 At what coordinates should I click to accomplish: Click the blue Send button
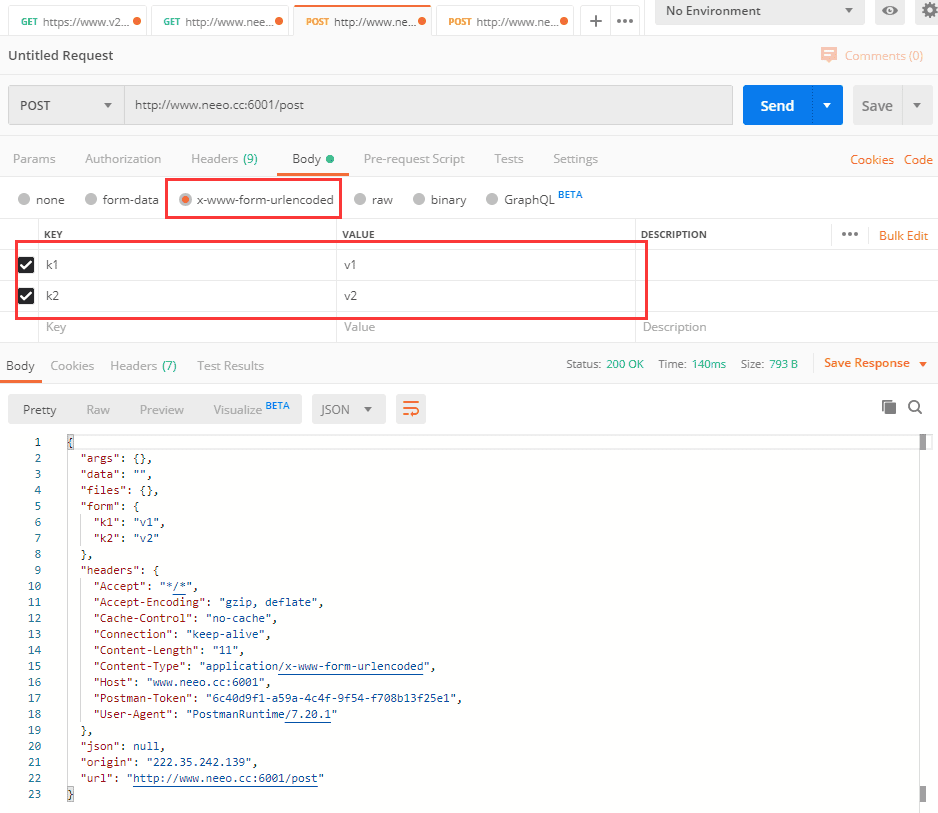[x=777, y=105]
